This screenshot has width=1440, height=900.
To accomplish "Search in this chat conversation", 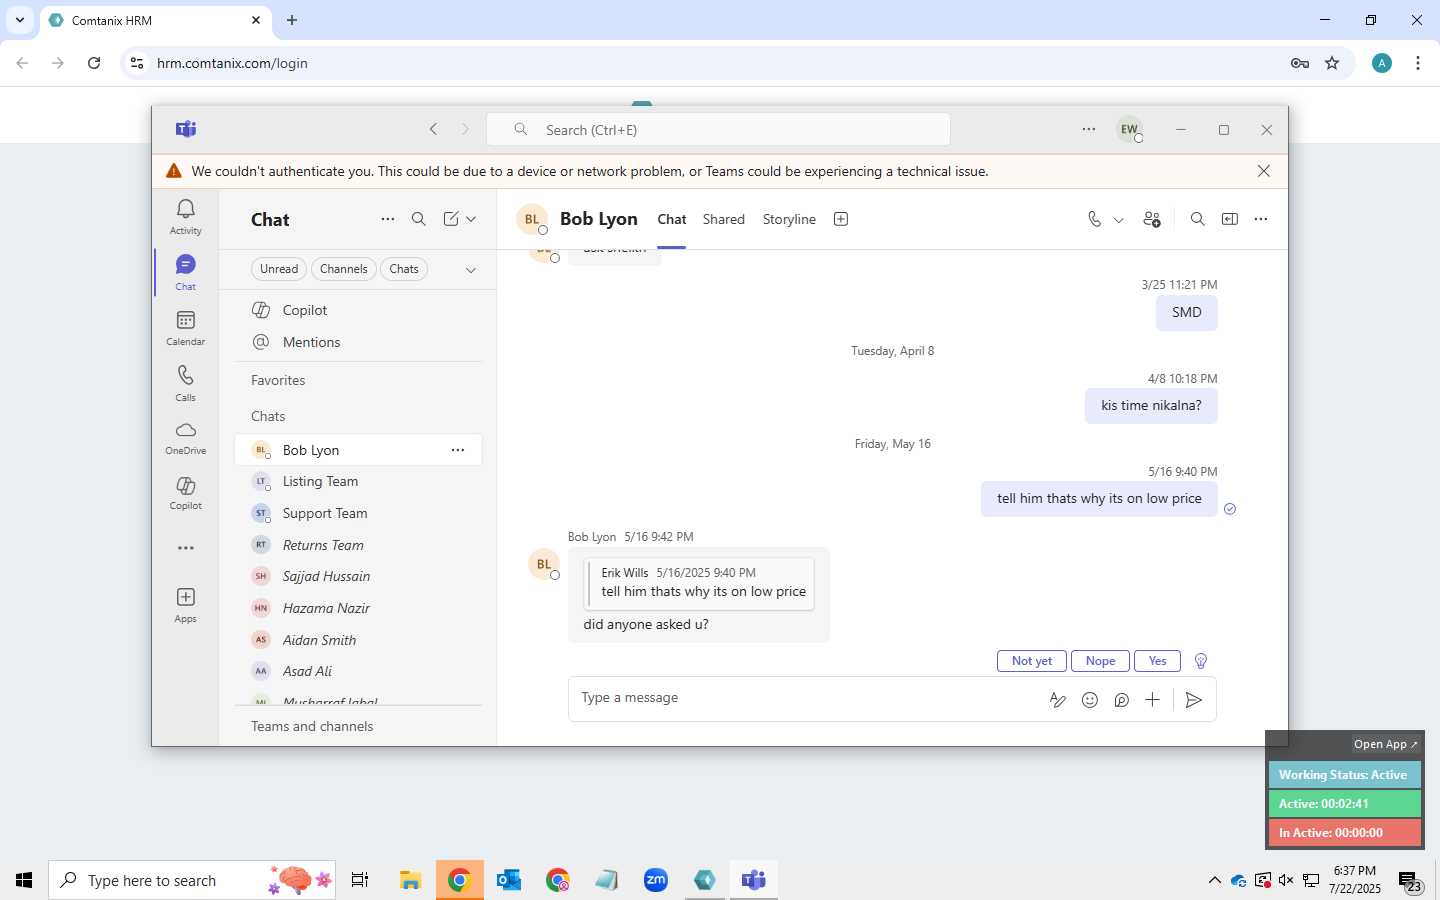I will 1197,219.
